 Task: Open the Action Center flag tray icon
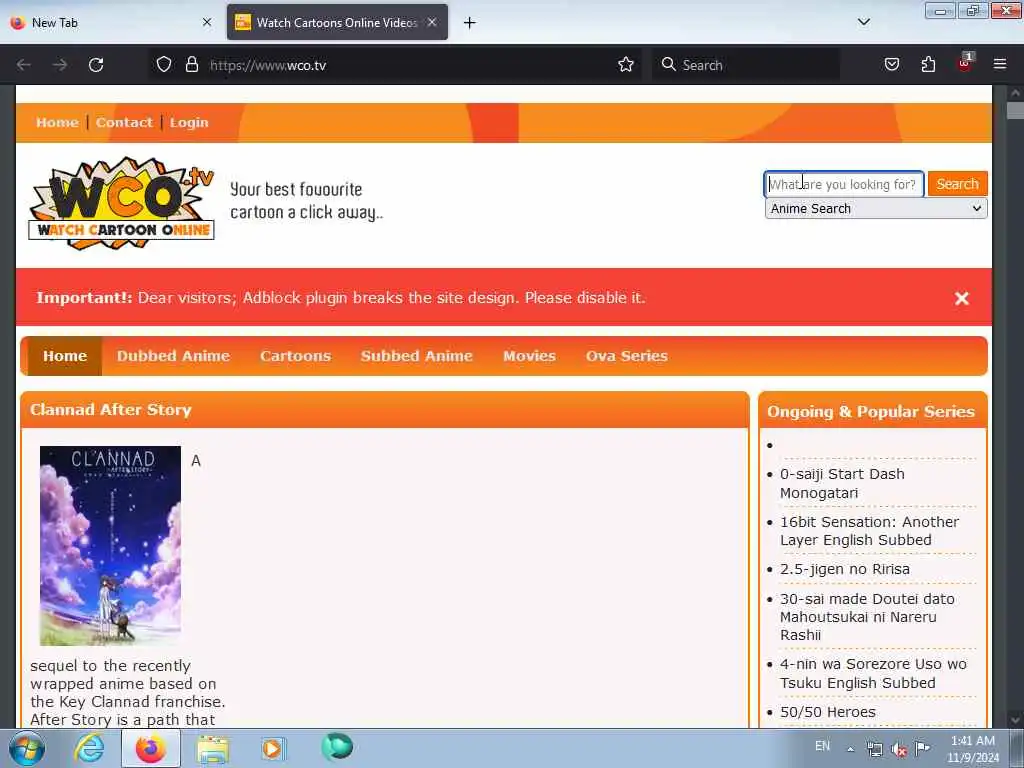[923, 748]
